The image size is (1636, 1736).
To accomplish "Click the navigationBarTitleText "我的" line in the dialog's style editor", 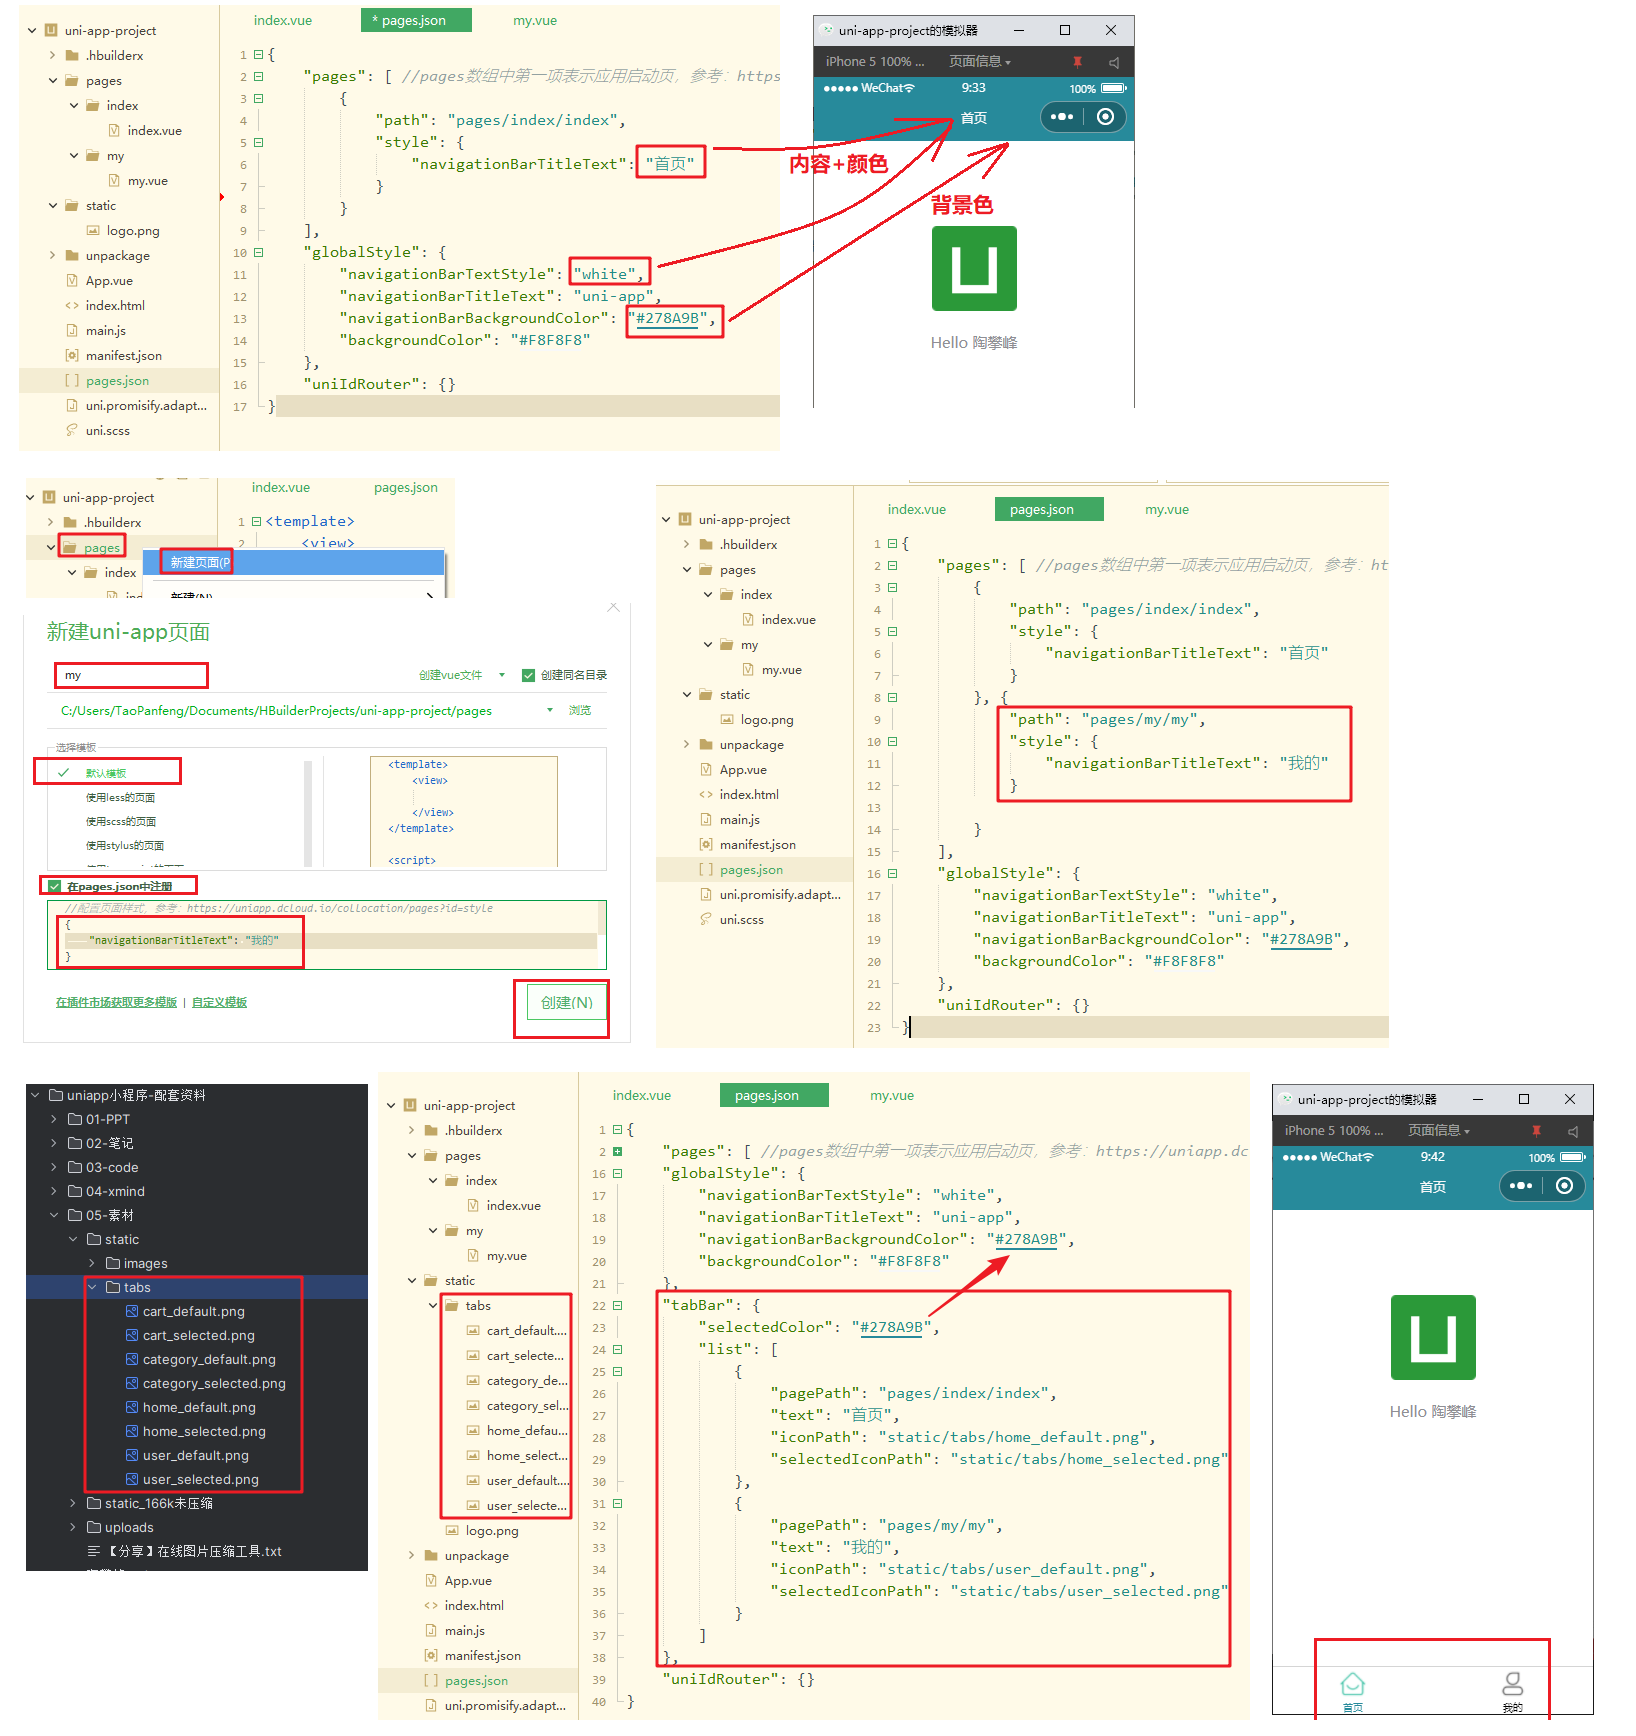I will [x=330, y=940].
